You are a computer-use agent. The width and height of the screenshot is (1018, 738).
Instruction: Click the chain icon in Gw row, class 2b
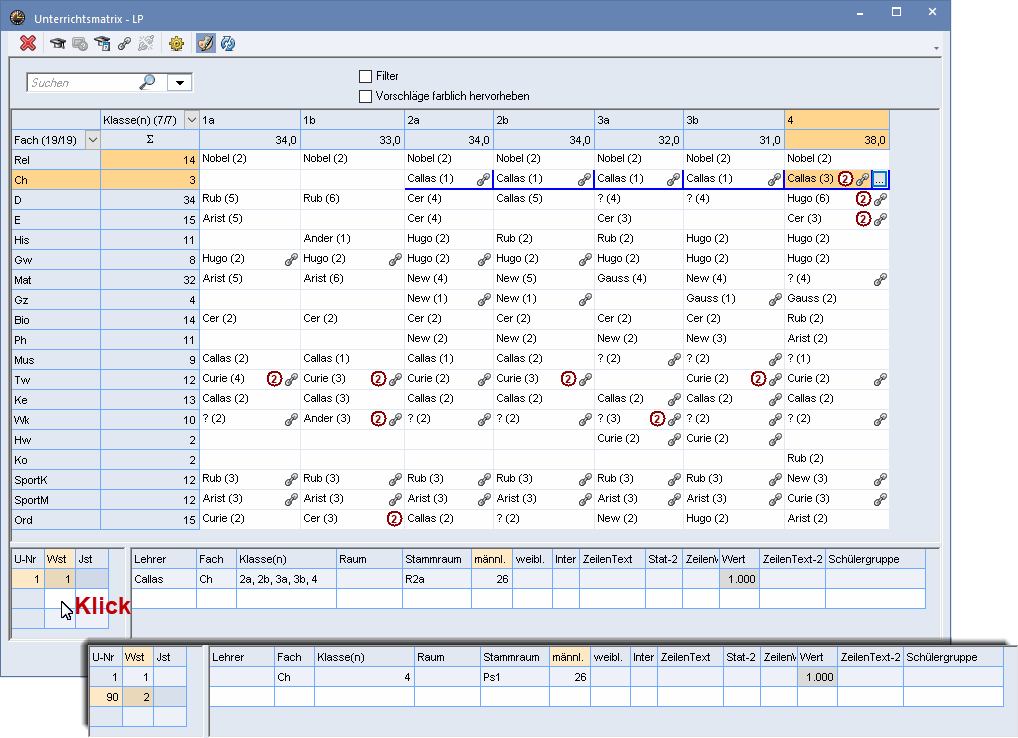(585, 260)
